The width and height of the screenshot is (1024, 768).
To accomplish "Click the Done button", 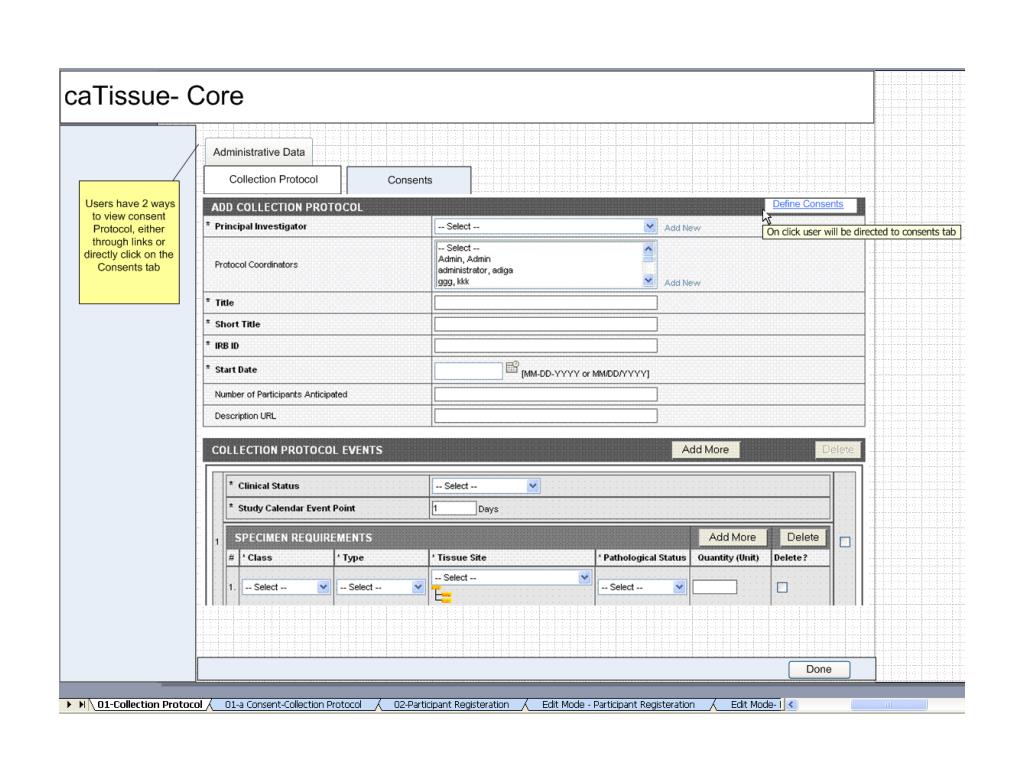I will pyautogui.click(x=819, y=669).
